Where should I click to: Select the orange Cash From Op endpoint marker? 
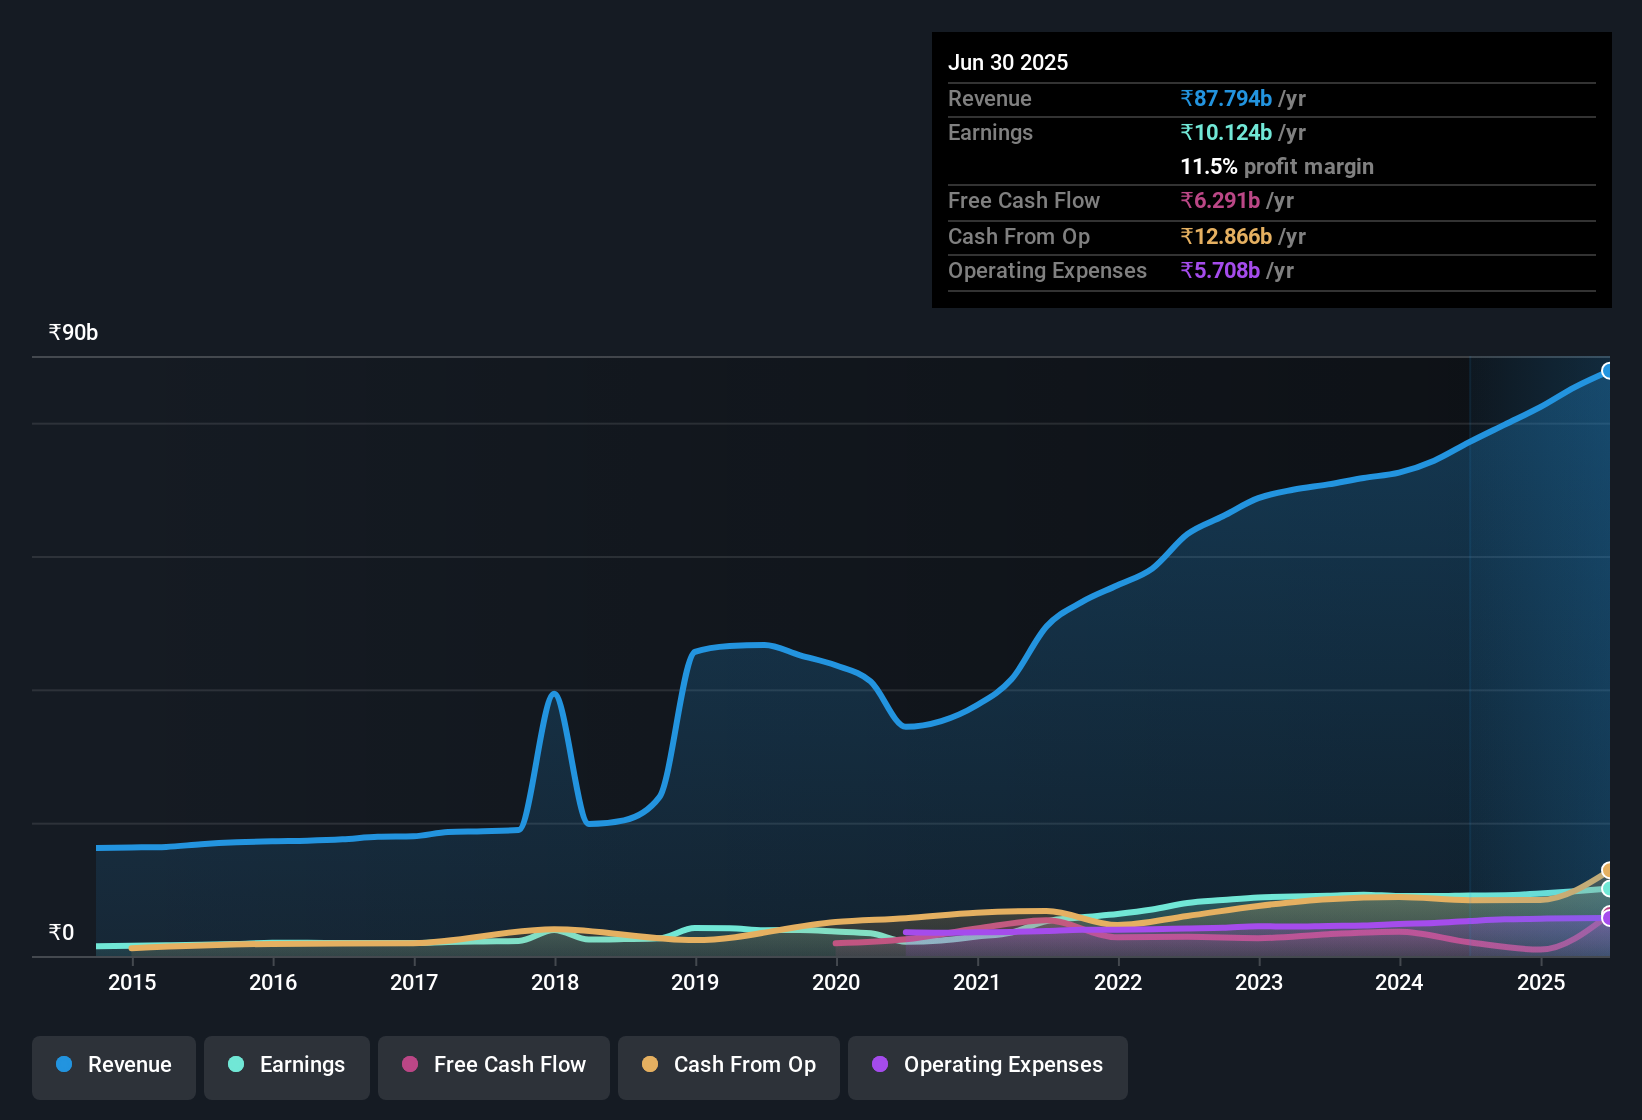[1609, 870]
